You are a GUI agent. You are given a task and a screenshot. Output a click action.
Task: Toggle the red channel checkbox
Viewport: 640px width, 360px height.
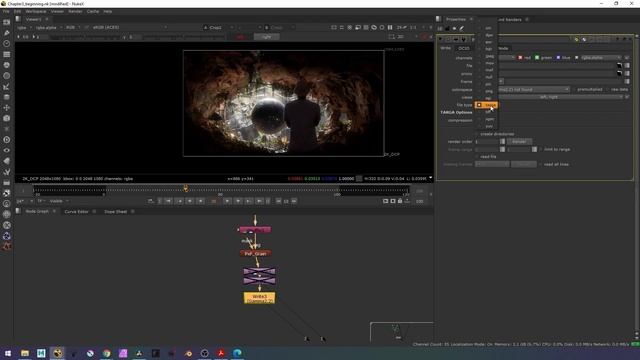[520, 58]
